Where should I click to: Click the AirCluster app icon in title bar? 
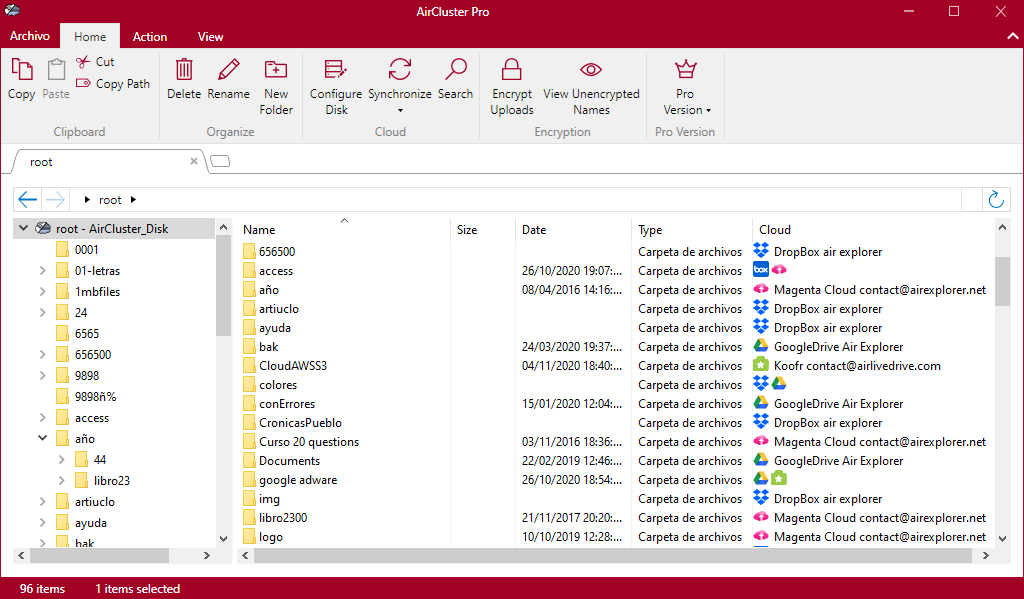pos(12,10)
